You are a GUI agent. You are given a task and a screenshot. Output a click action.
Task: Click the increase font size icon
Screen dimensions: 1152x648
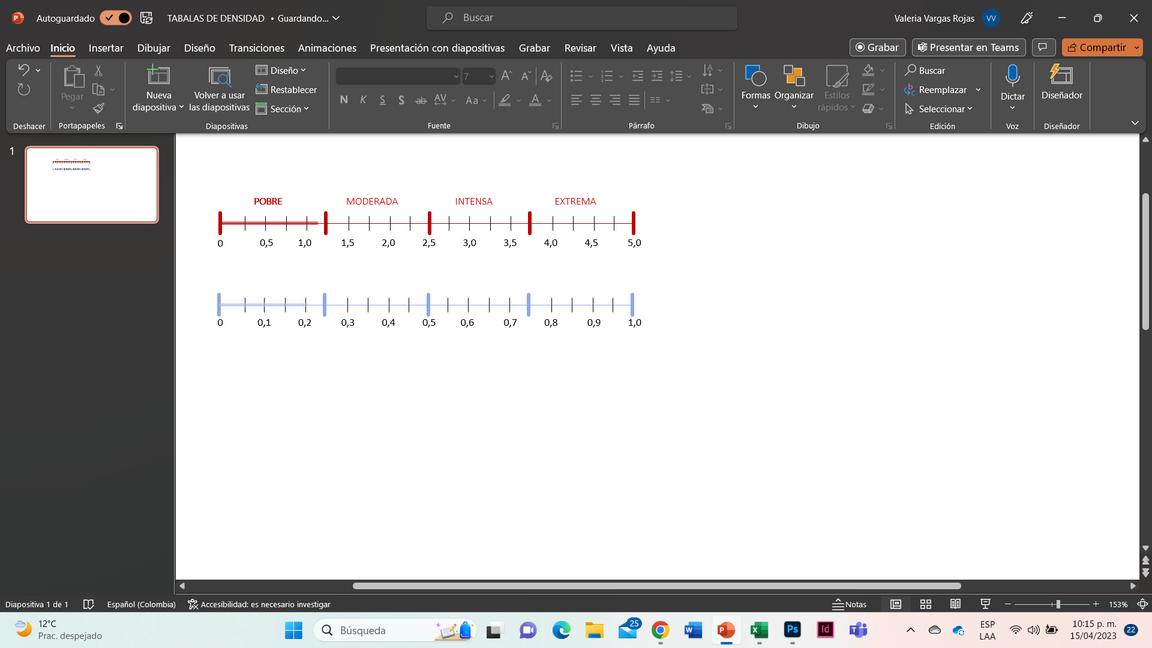pyautogui.click(x=506, y=76)
